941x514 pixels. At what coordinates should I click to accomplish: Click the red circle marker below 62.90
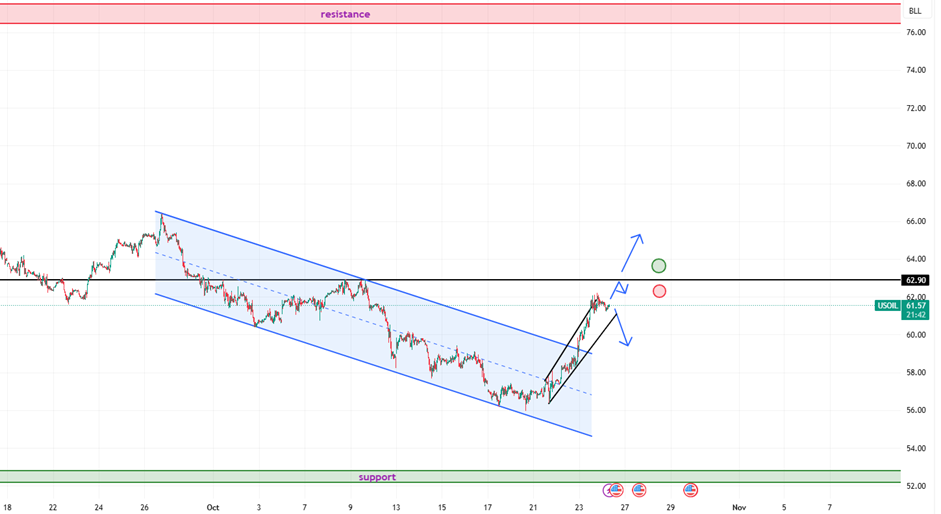tap(659, 291)
